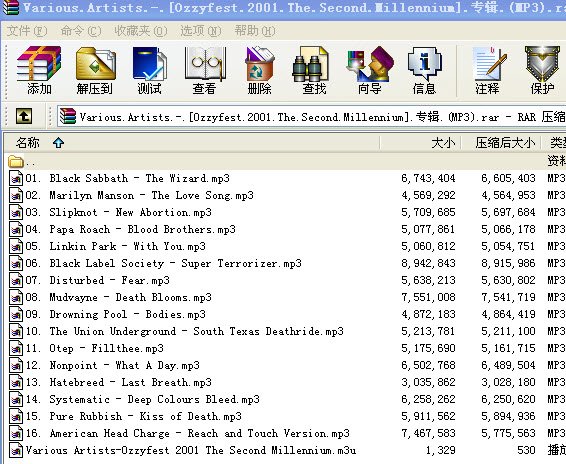Click the 添加 (Add) toolbar icon
Viewport: 566px width, 464px height.
point(39,70)
